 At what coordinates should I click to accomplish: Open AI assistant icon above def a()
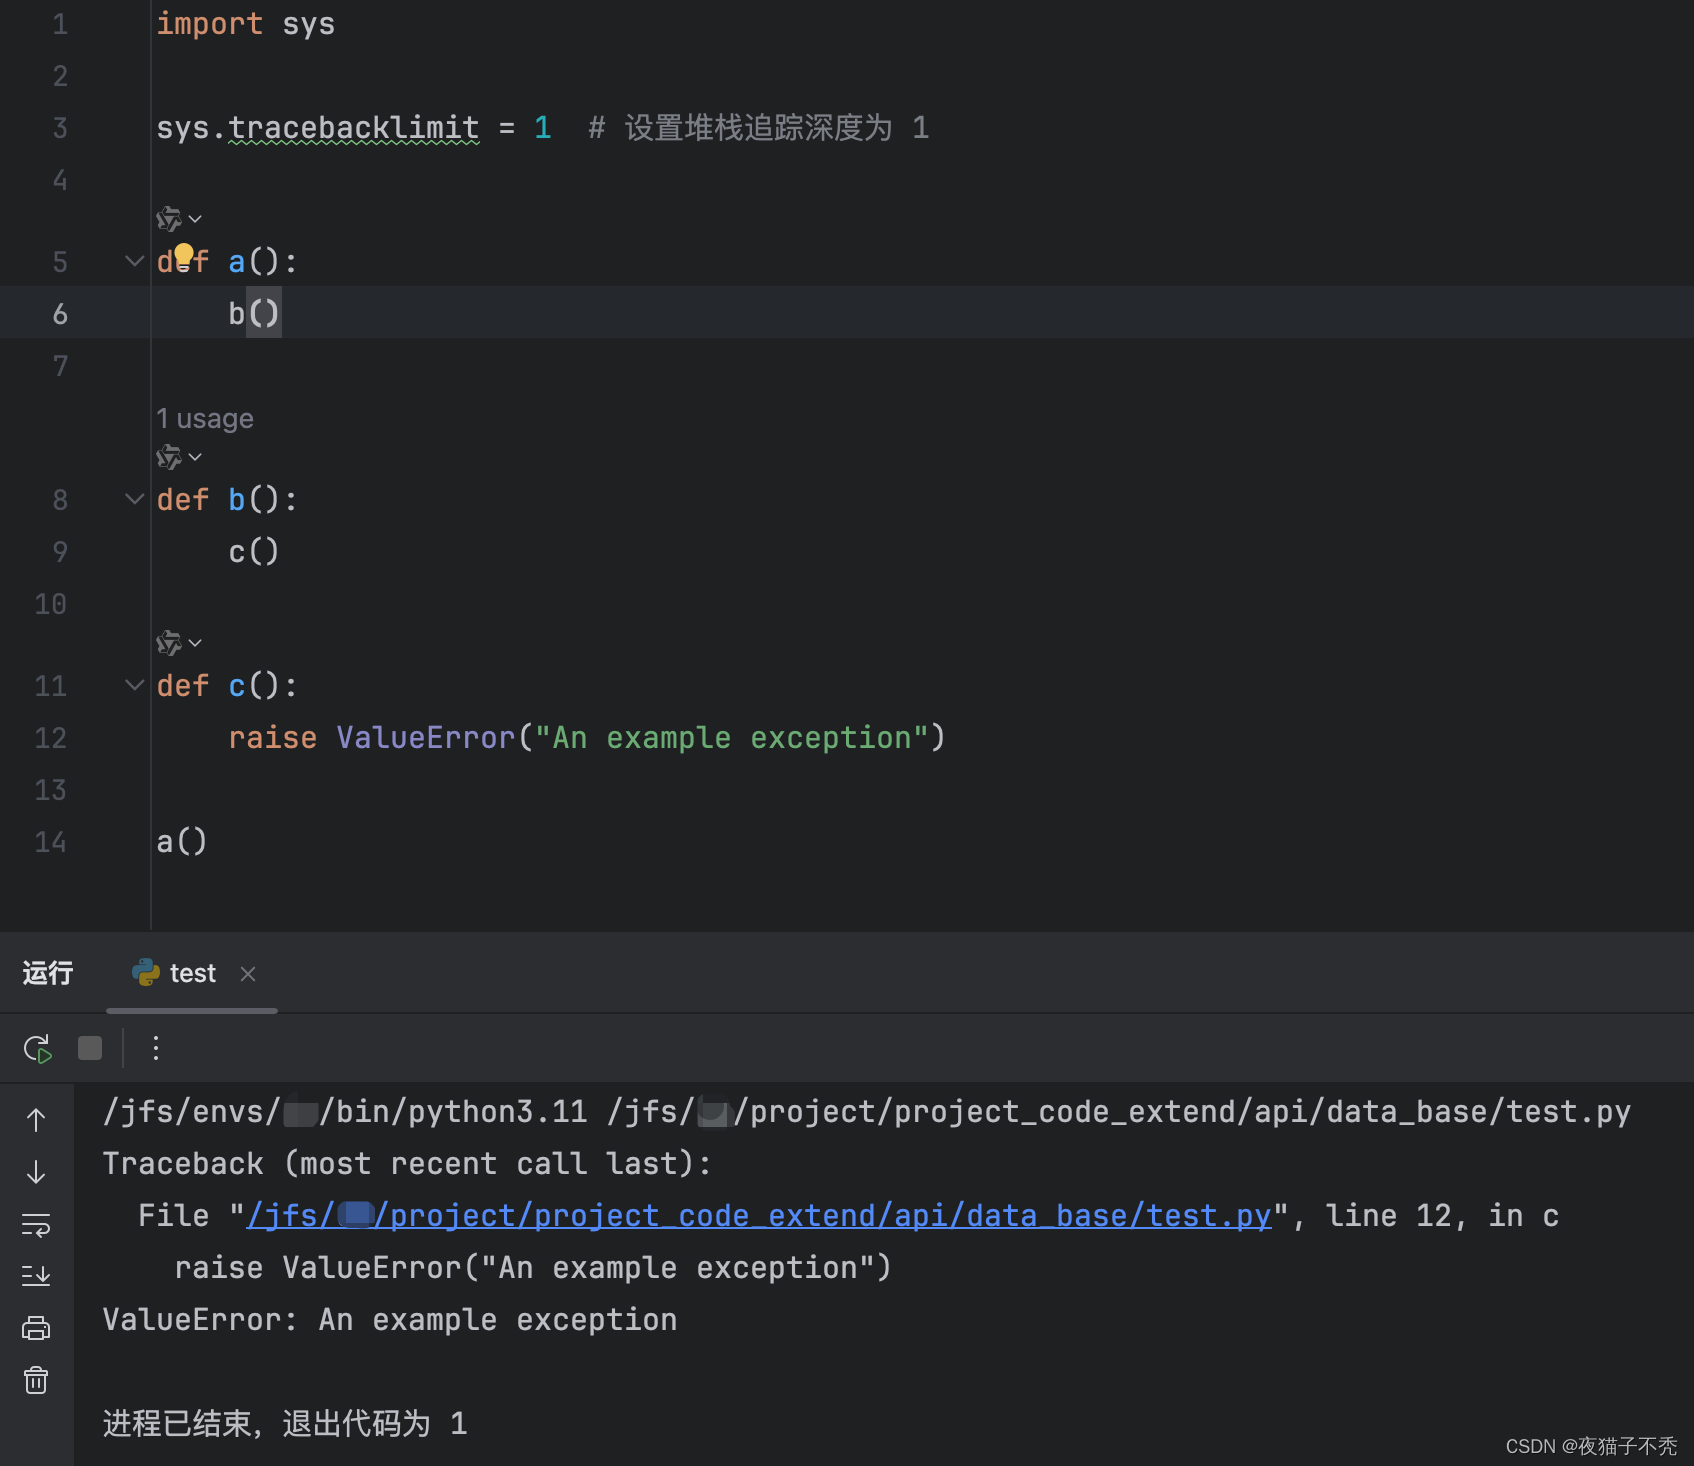[169, 219]
